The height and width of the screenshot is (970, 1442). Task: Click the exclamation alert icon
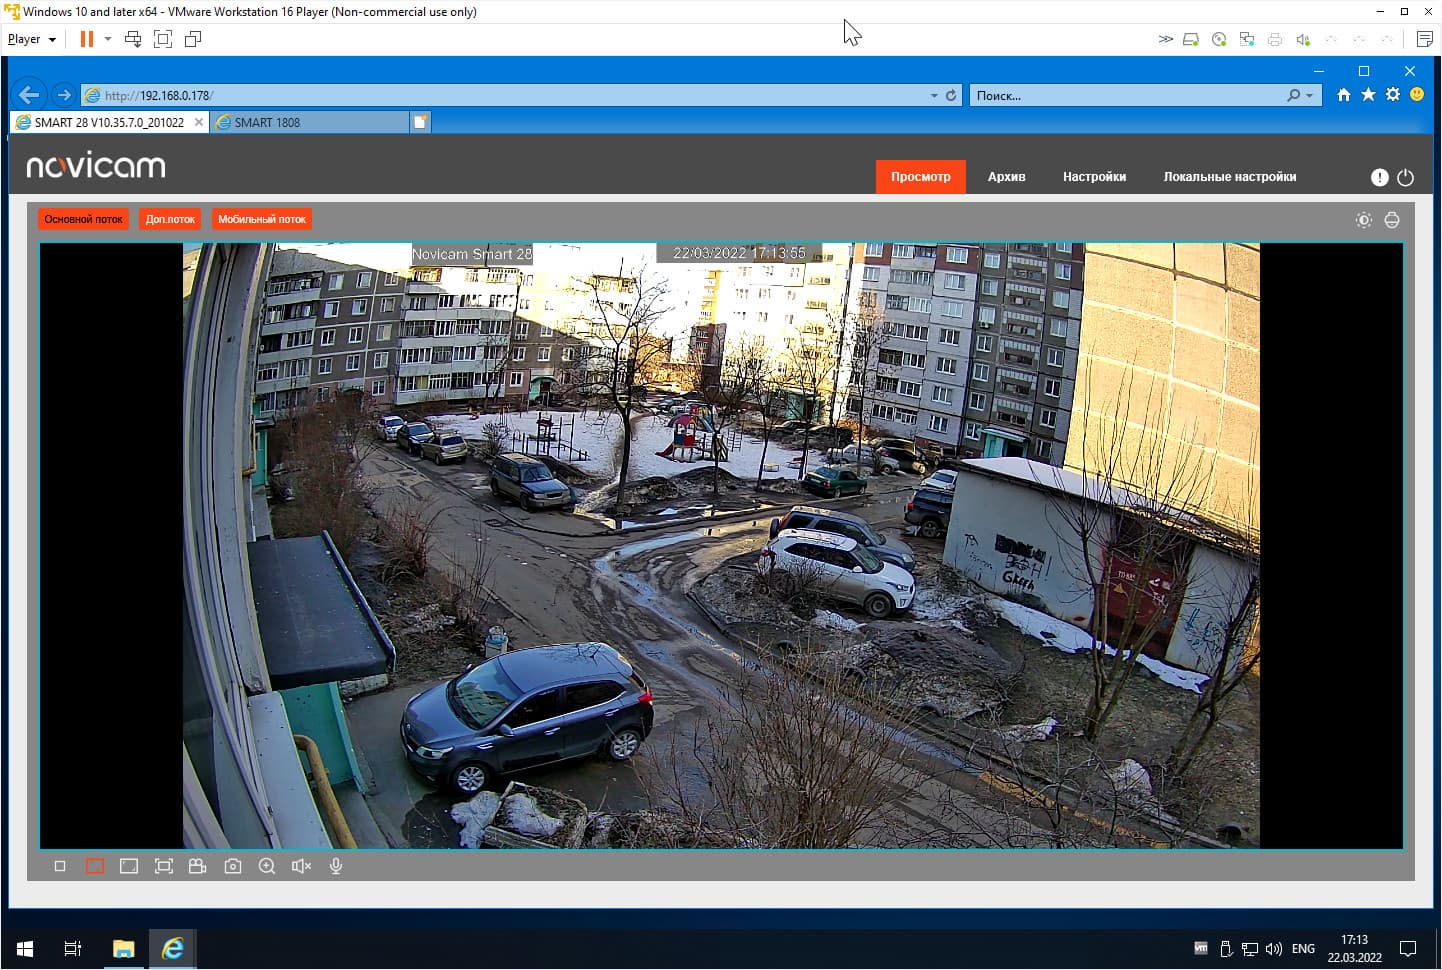1379,177
